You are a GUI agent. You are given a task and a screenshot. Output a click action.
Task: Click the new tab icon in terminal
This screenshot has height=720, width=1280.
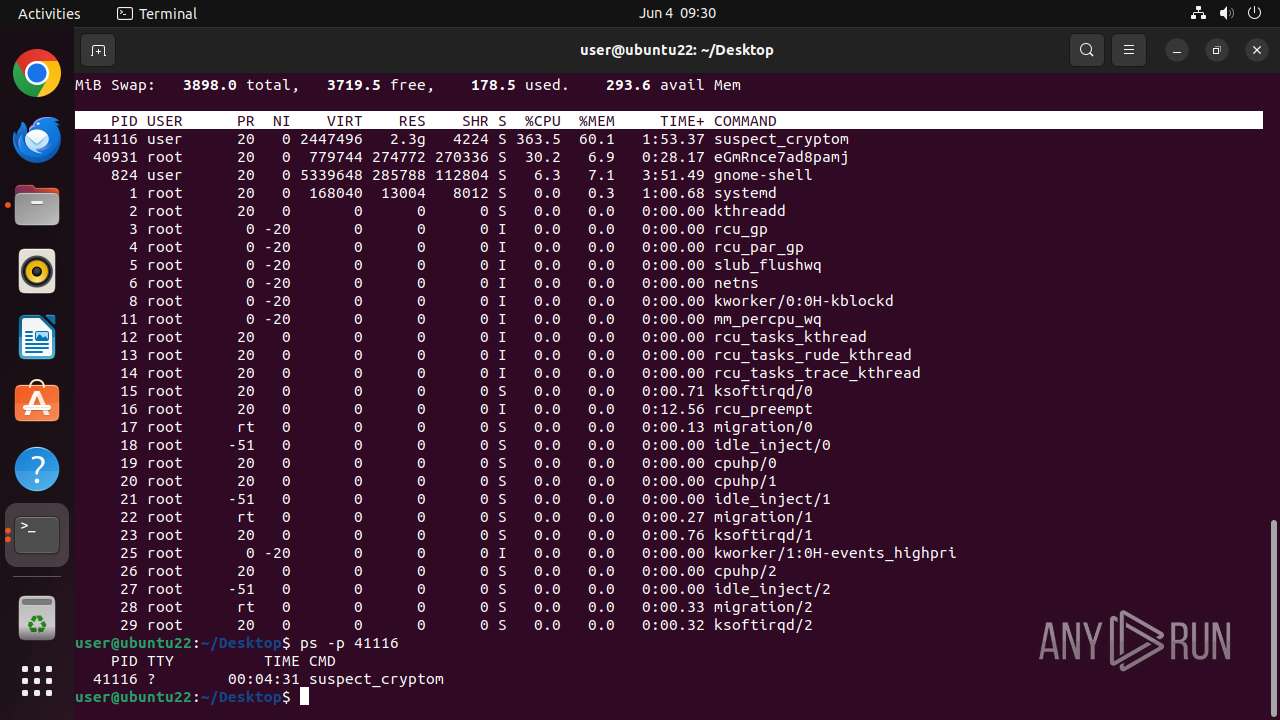[x=98, y=50]
